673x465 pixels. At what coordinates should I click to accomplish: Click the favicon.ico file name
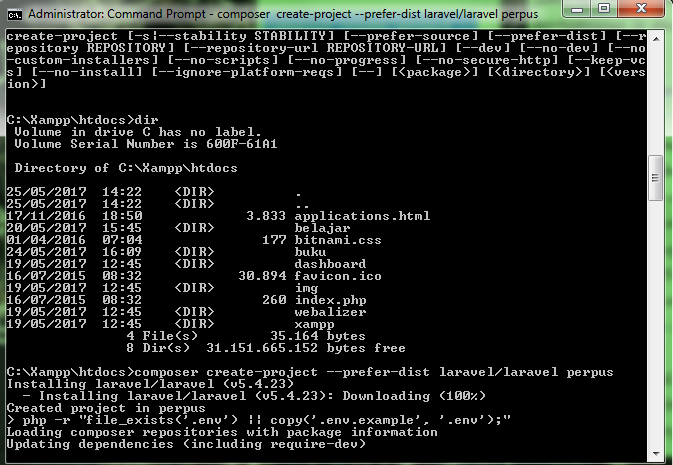(338, 276)
